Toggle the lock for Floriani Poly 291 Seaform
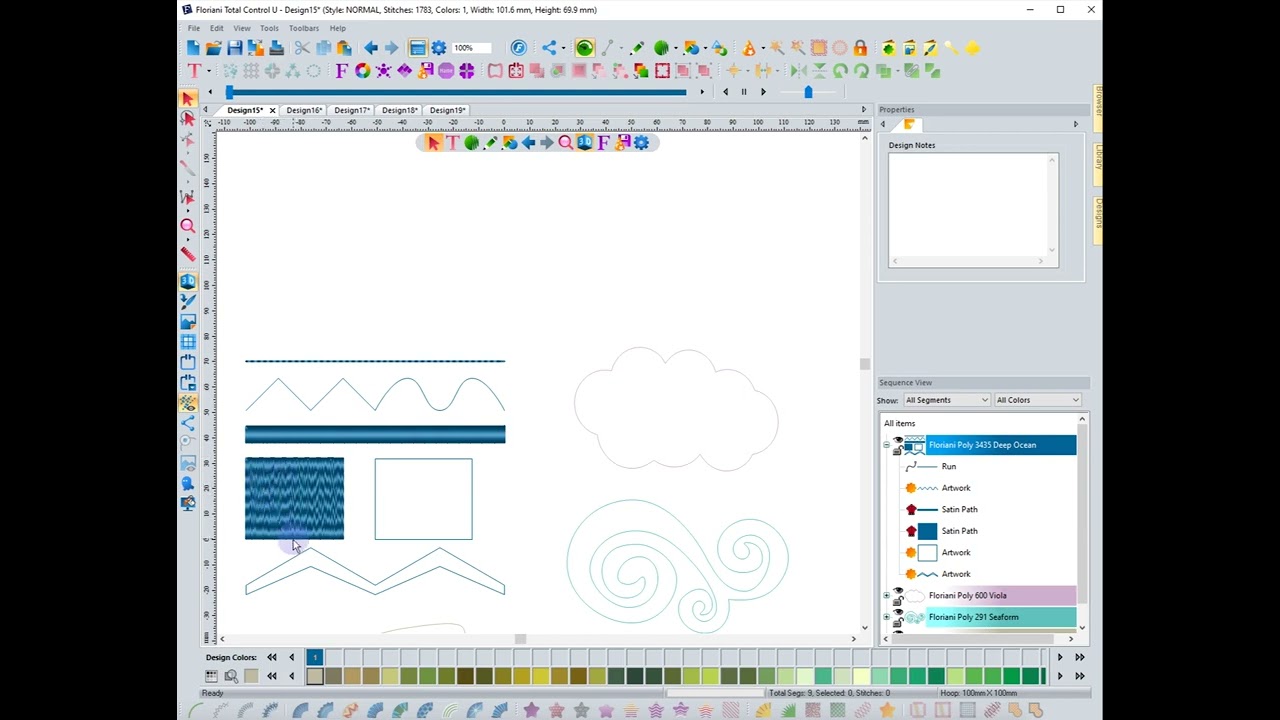Image resolution: width=1280 pixels, height=720 pixels. pyautogui.click(x=897, y=623)
